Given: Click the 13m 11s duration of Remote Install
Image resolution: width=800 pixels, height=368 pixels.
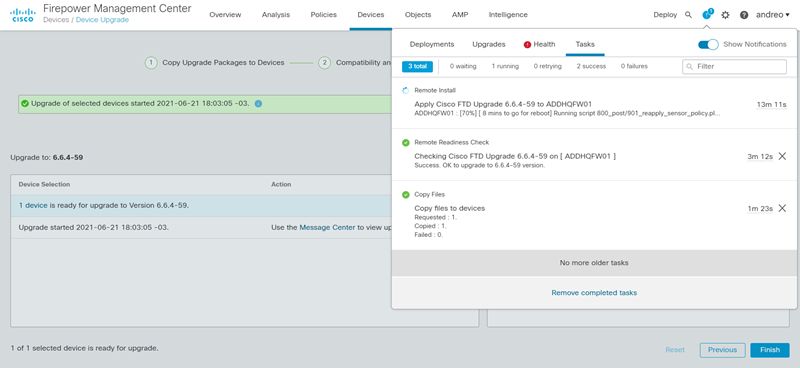Looking at the screenshot, I should tap(771, 105).
